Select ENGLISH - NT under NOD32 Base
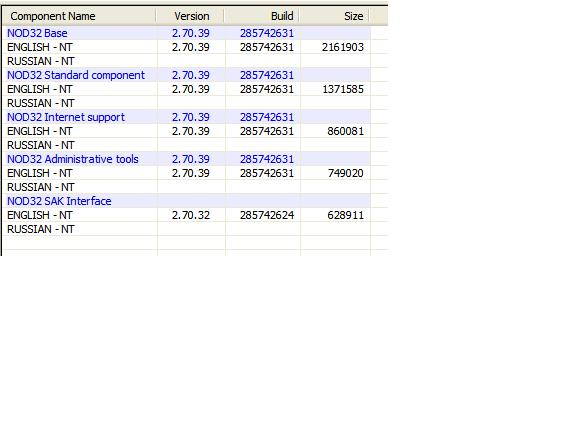The height and width of the screenshot is (432, 576). 187,47
